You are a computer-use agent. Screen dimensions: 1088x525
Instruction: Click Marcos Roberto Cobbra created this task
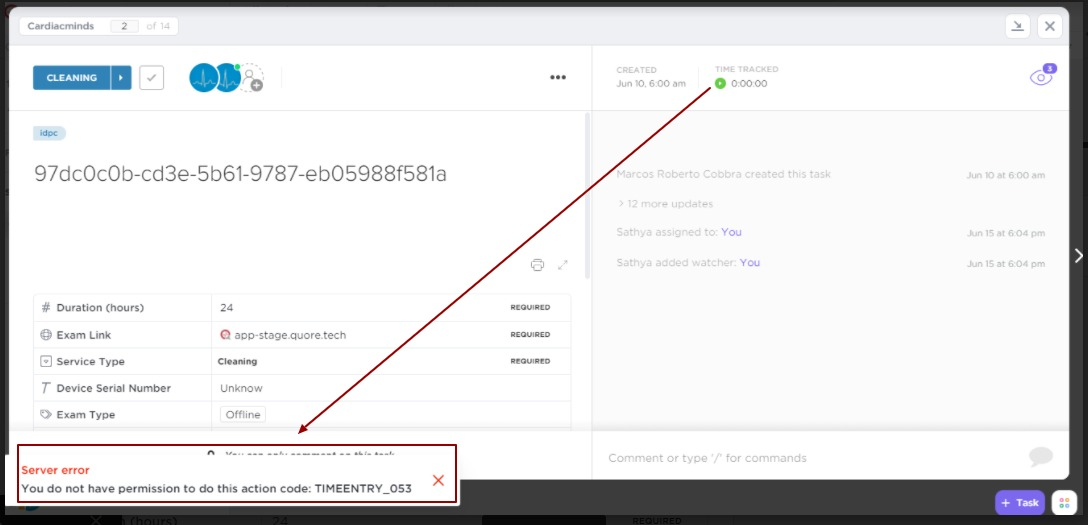tap(724, 174)
